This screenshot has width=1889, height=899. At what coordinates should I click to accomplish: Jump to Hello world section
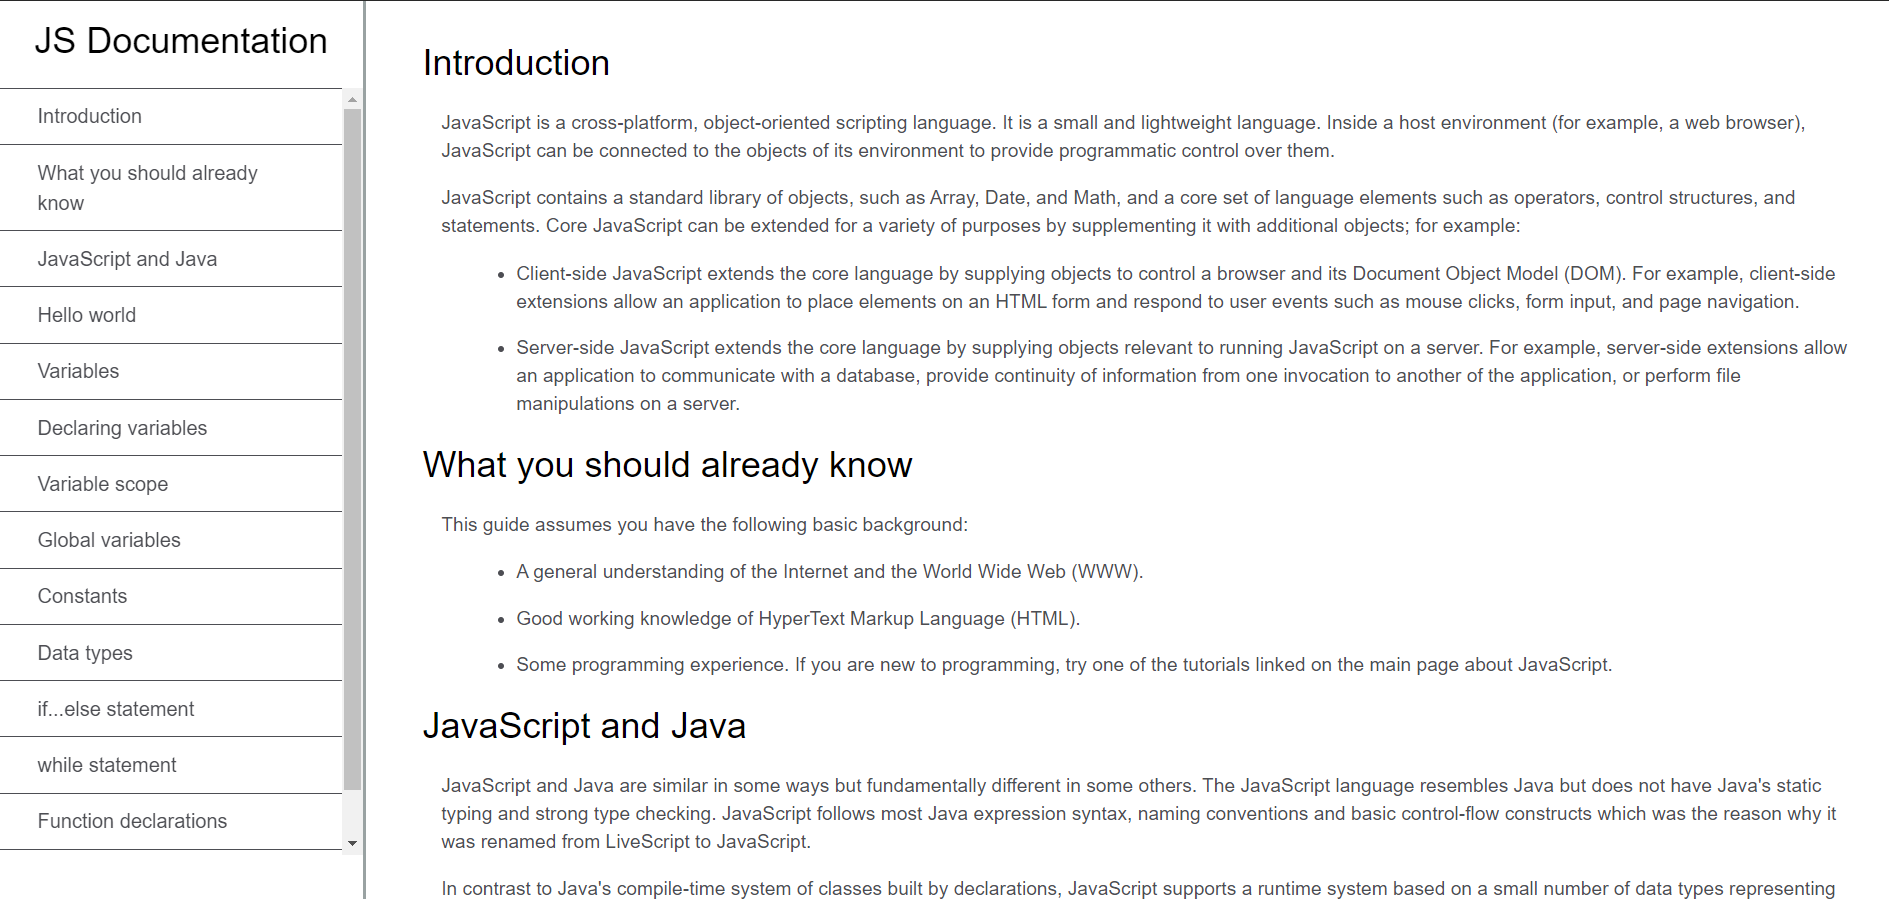point(87,315)
